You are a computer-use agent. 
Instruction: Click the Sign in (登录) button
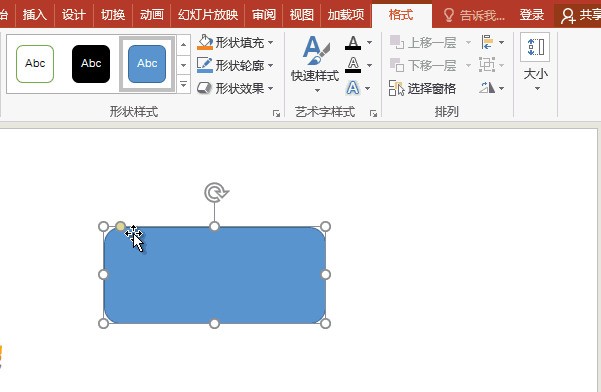click(x=532, y=15)
